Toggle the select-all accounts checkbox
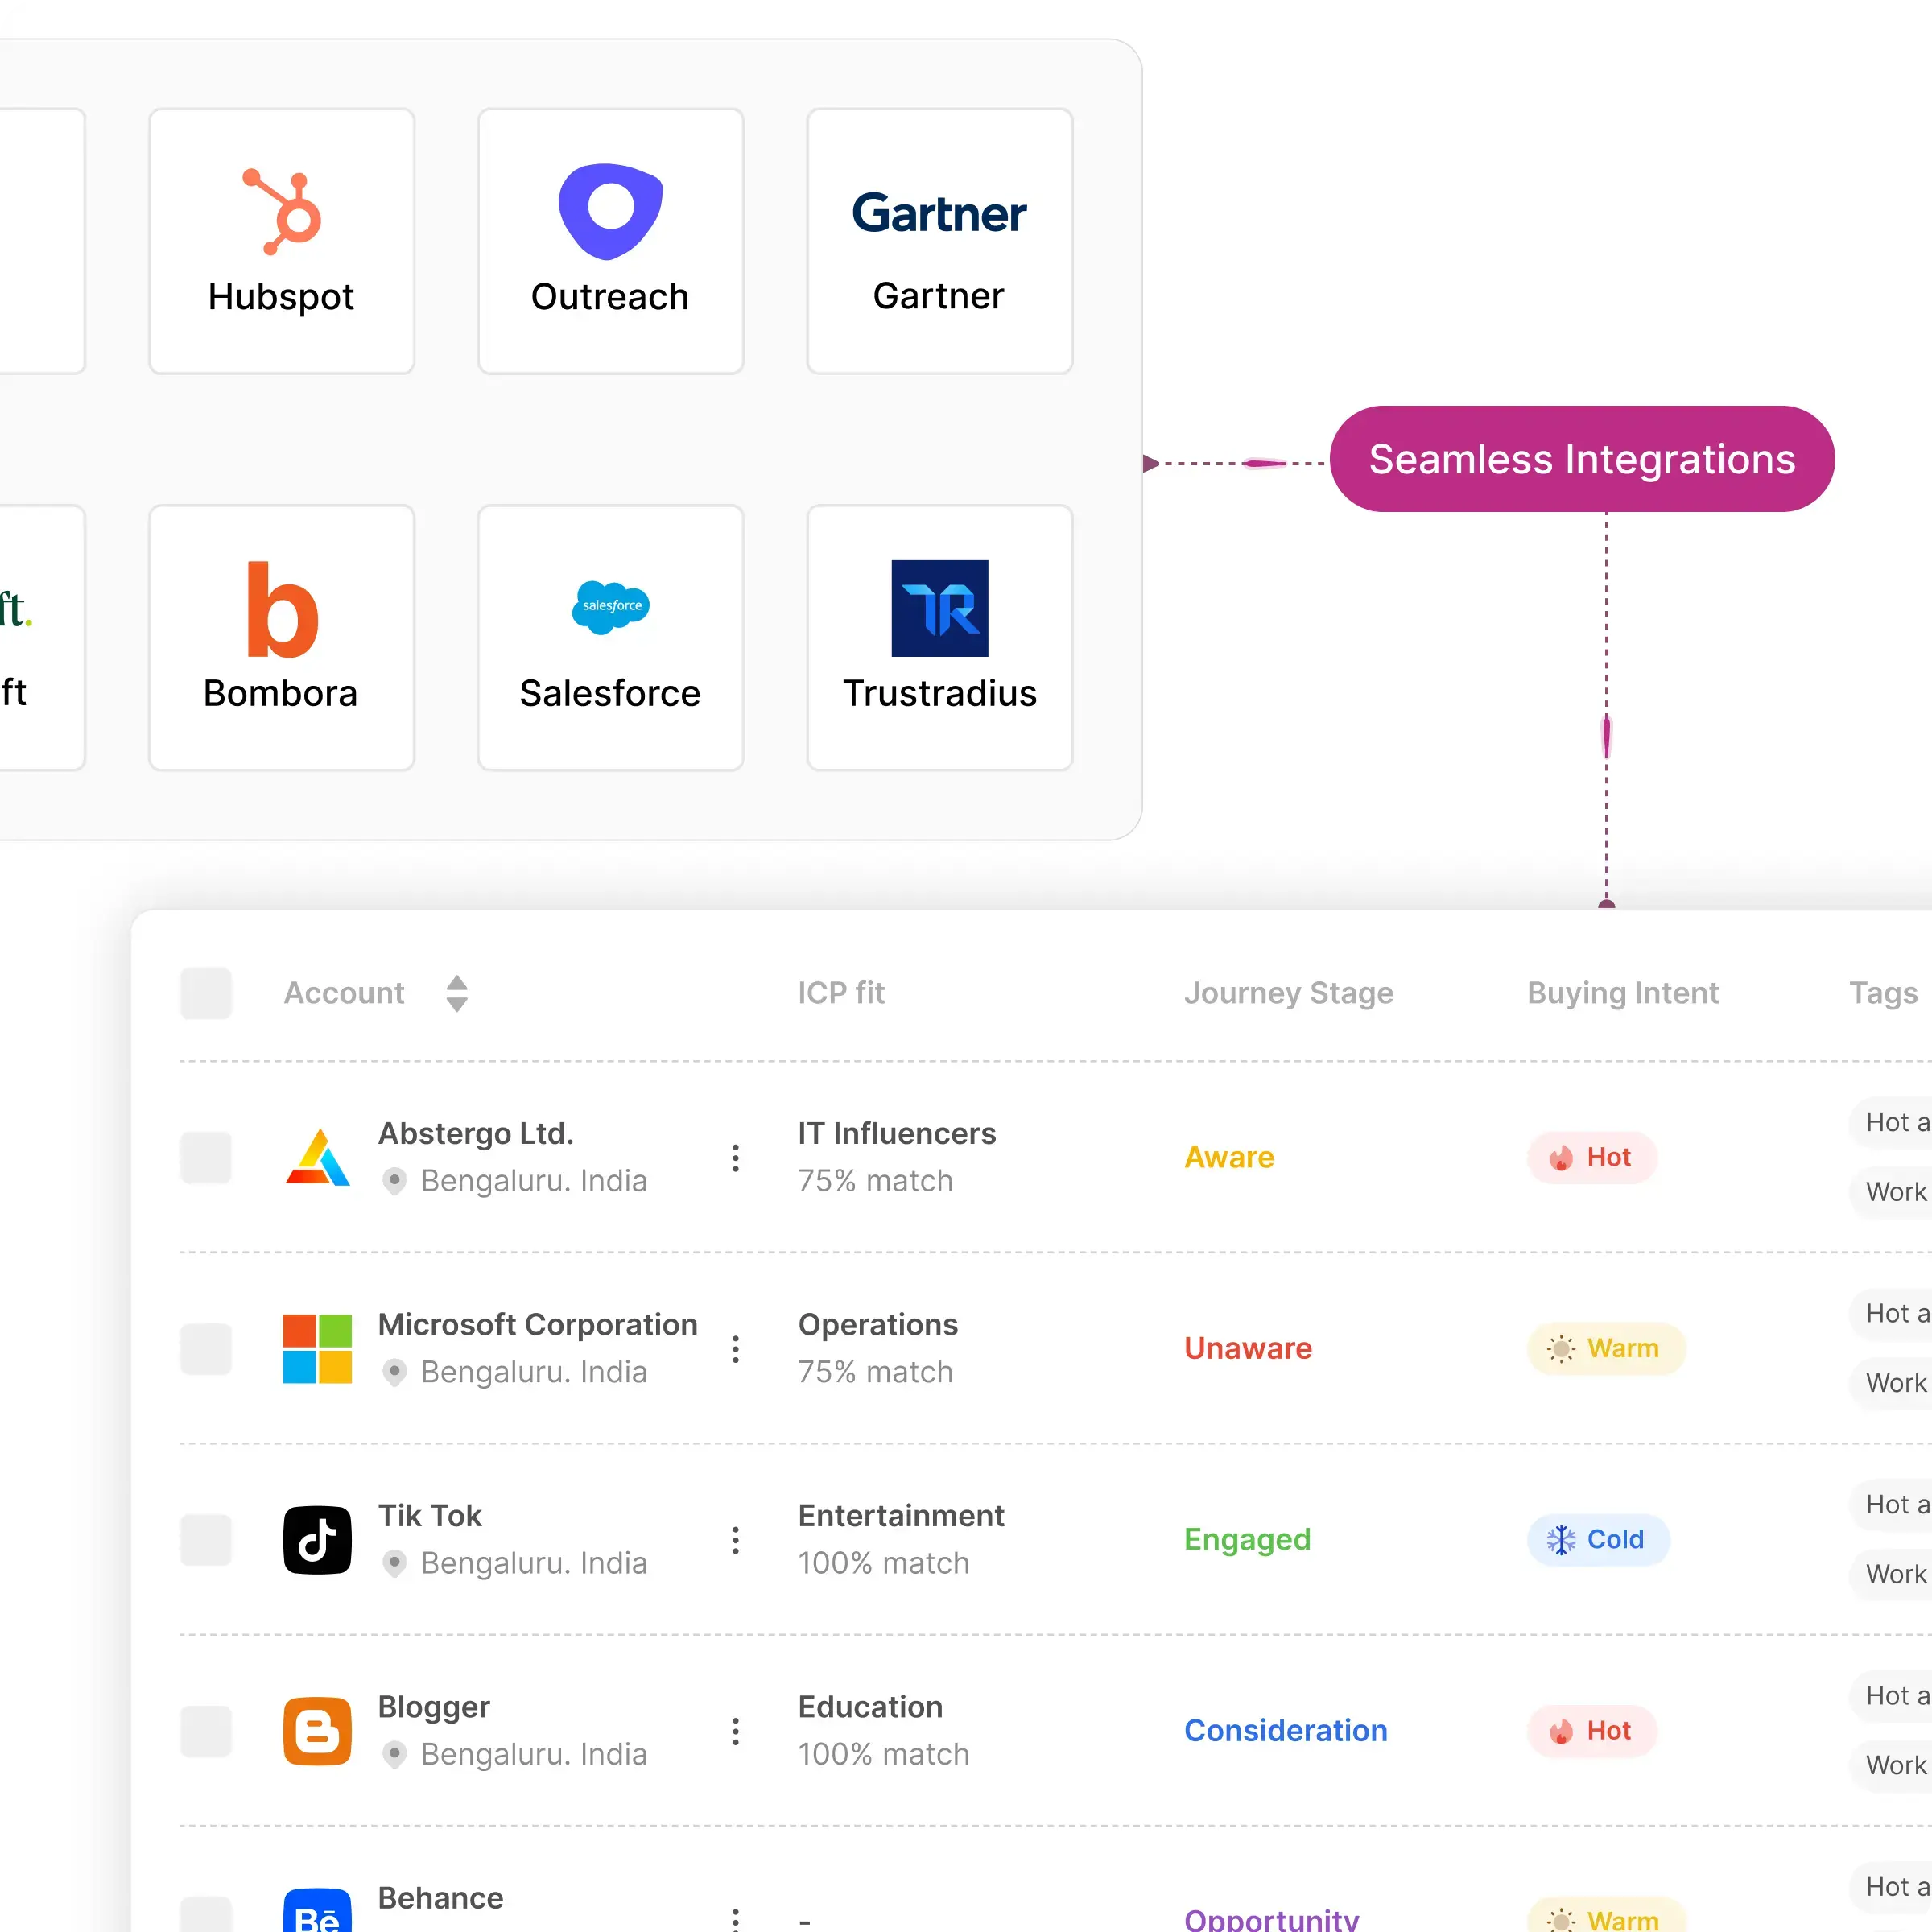Image resolution: width=1932 pixels, height=1932 pixels. (206, 993)
